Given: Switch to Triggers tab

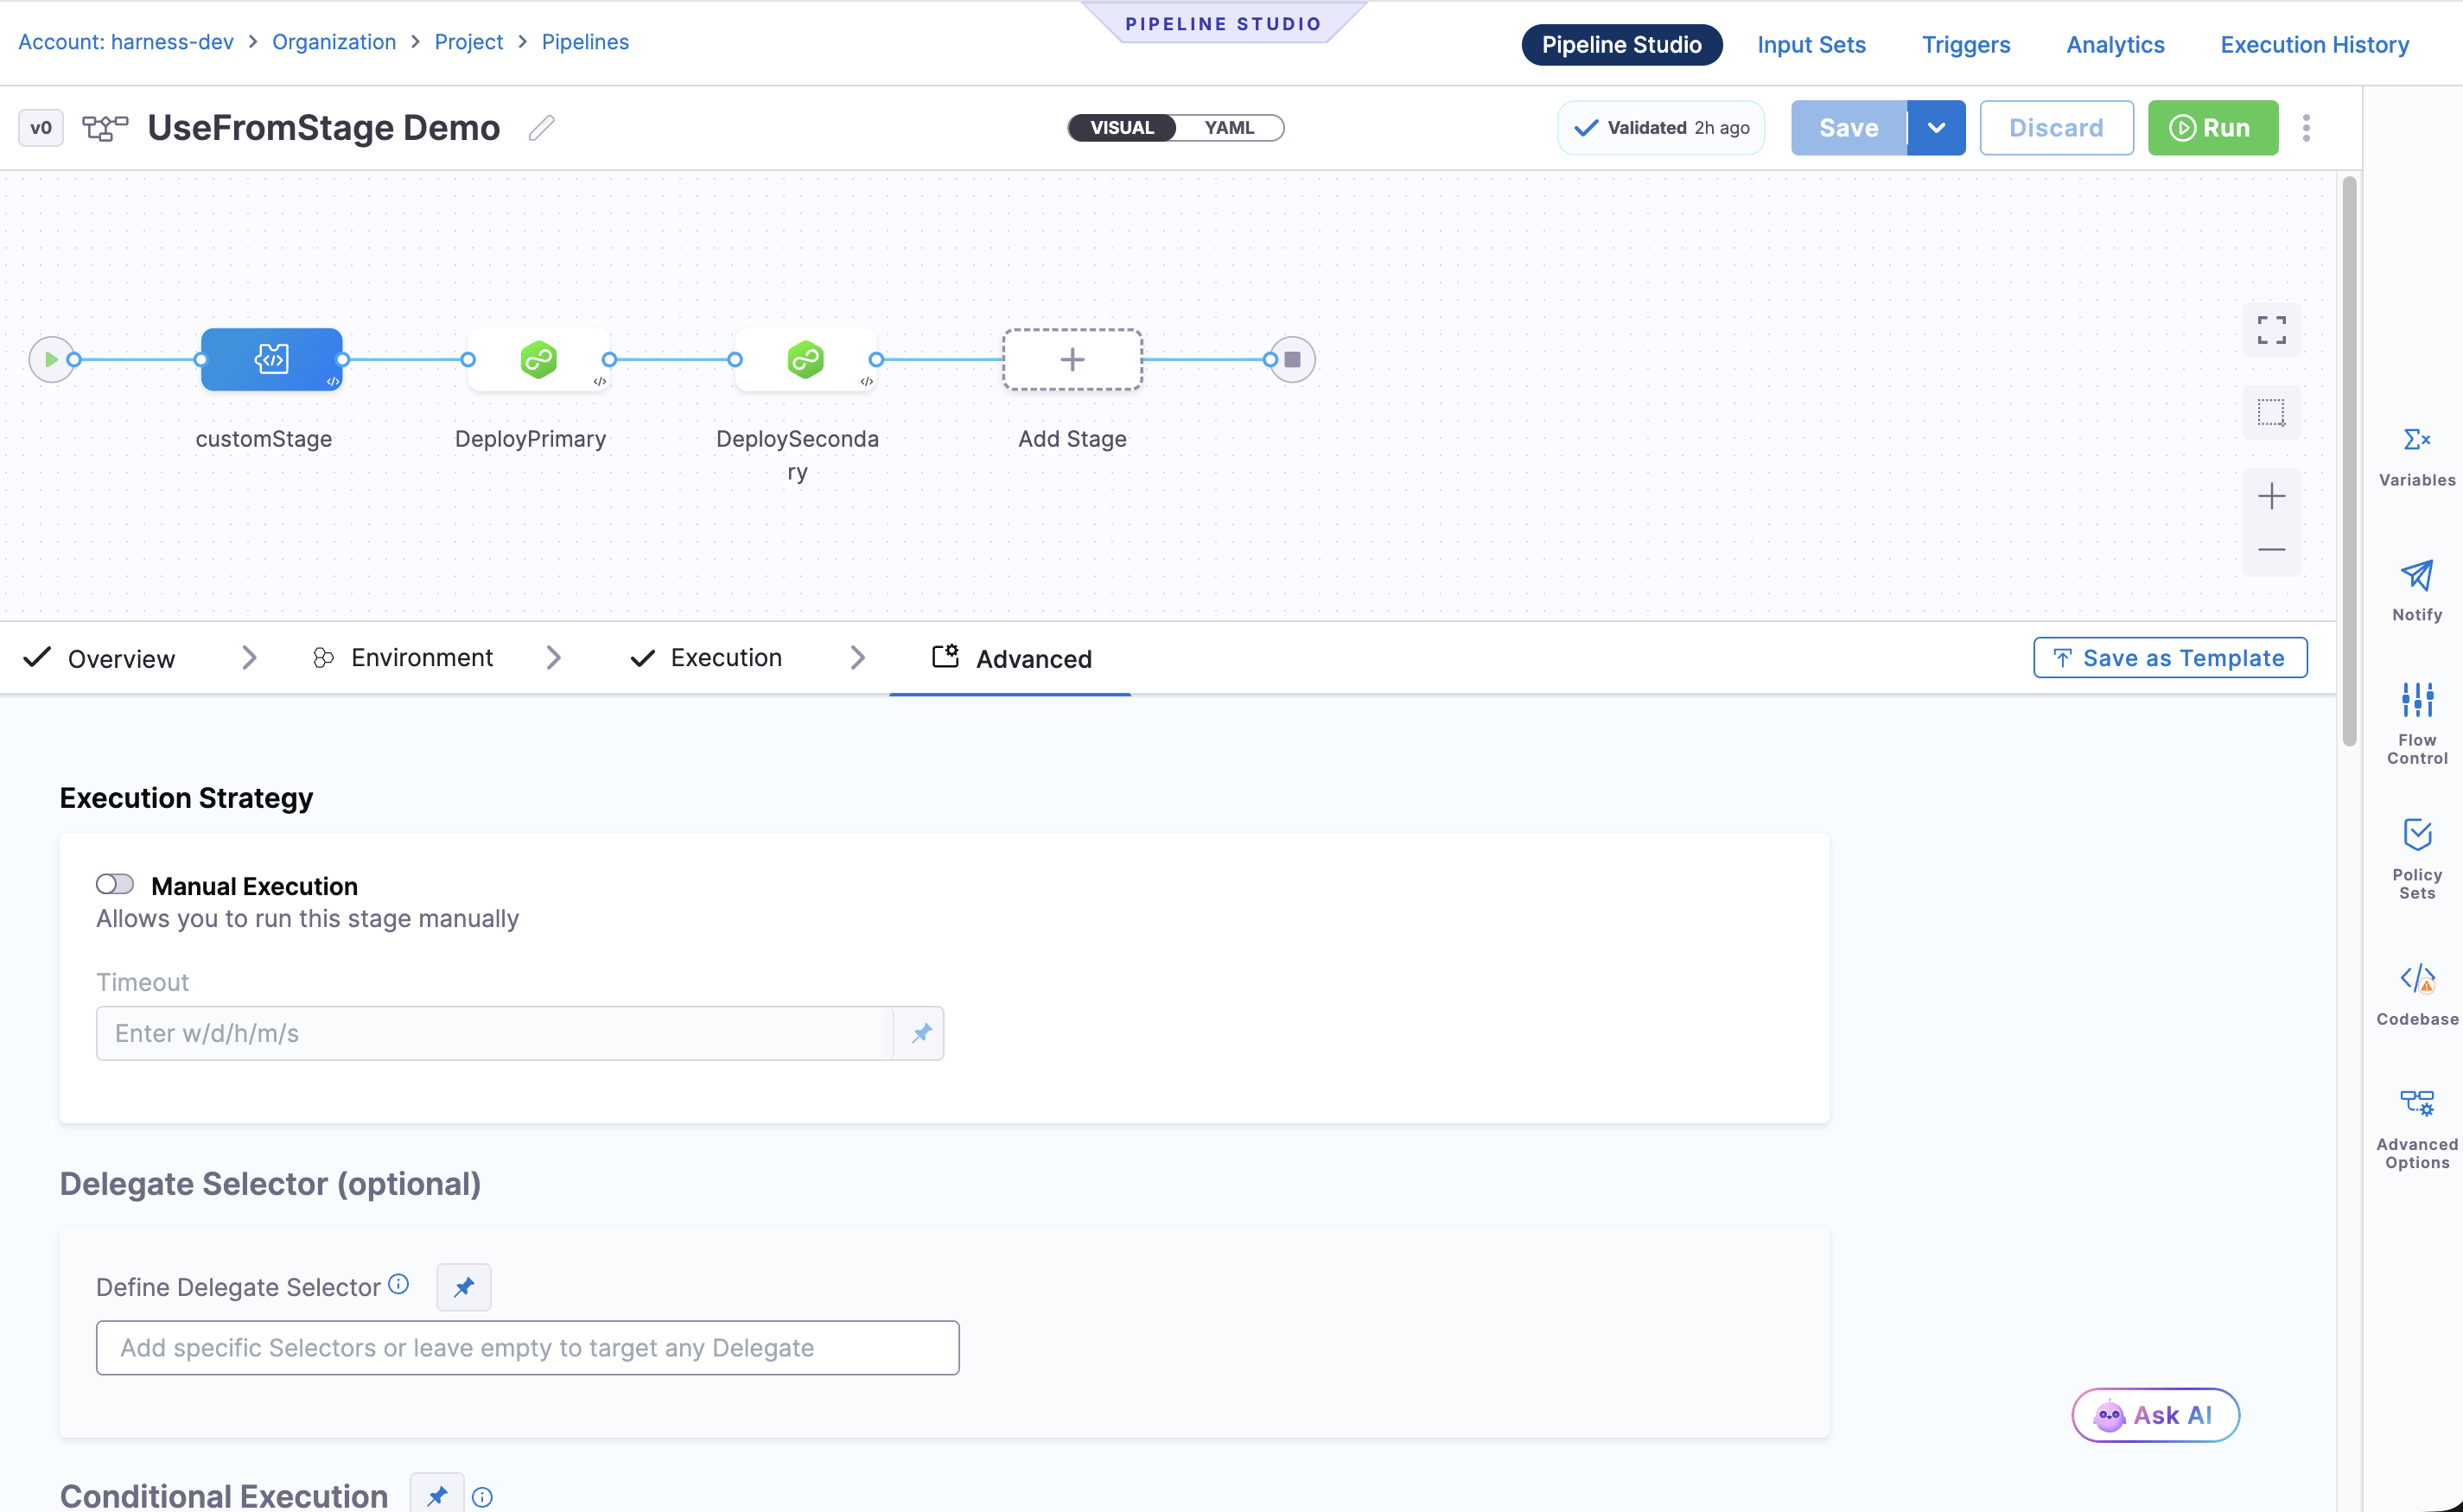Looking at the screenshot, I should pos(1965,45).
